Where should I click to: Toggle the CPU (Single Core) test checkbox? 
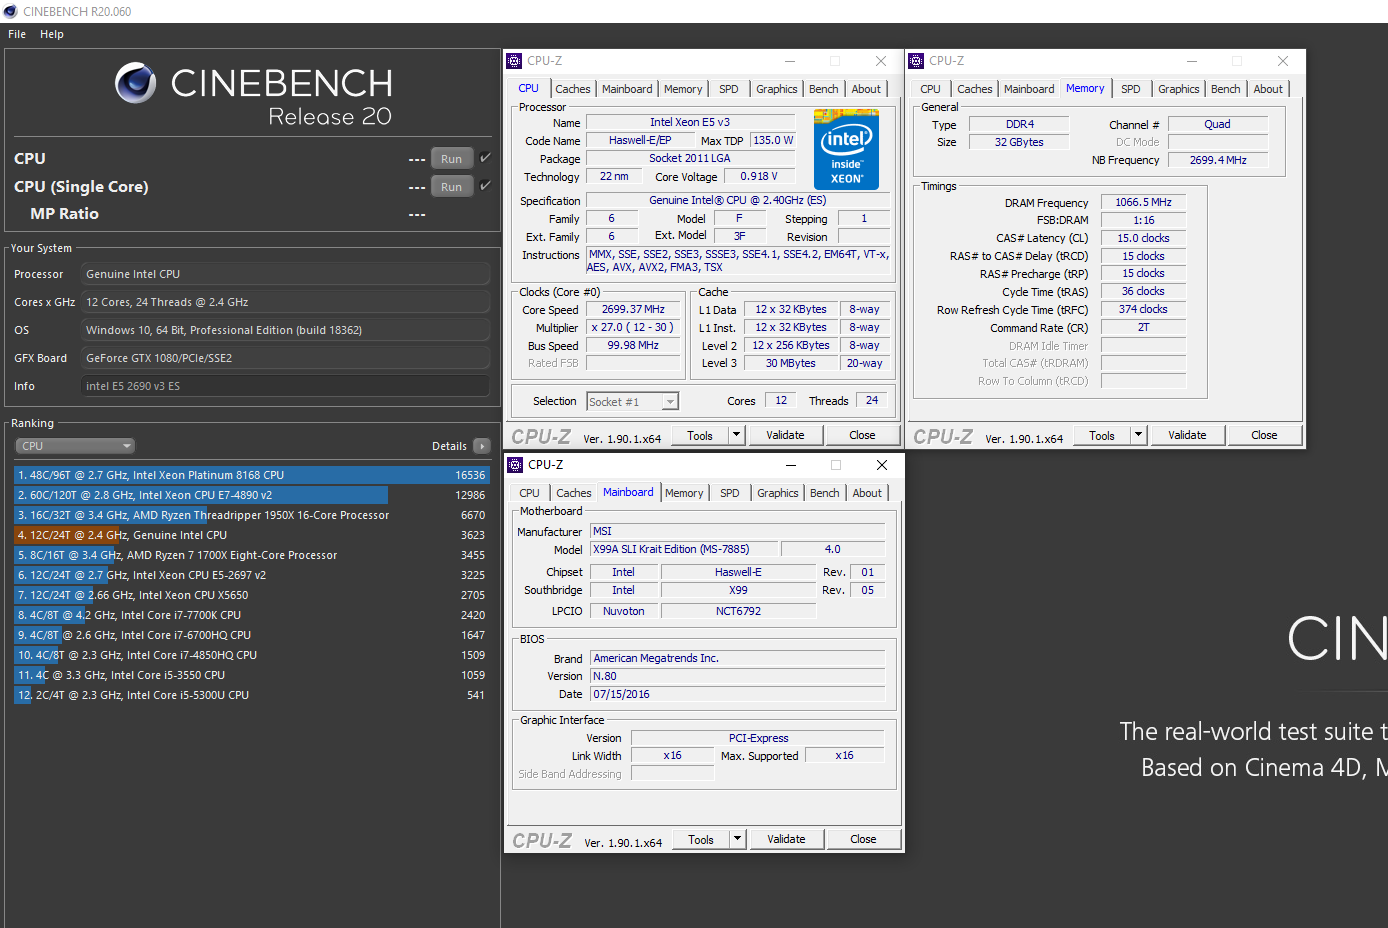pos(485,186)
